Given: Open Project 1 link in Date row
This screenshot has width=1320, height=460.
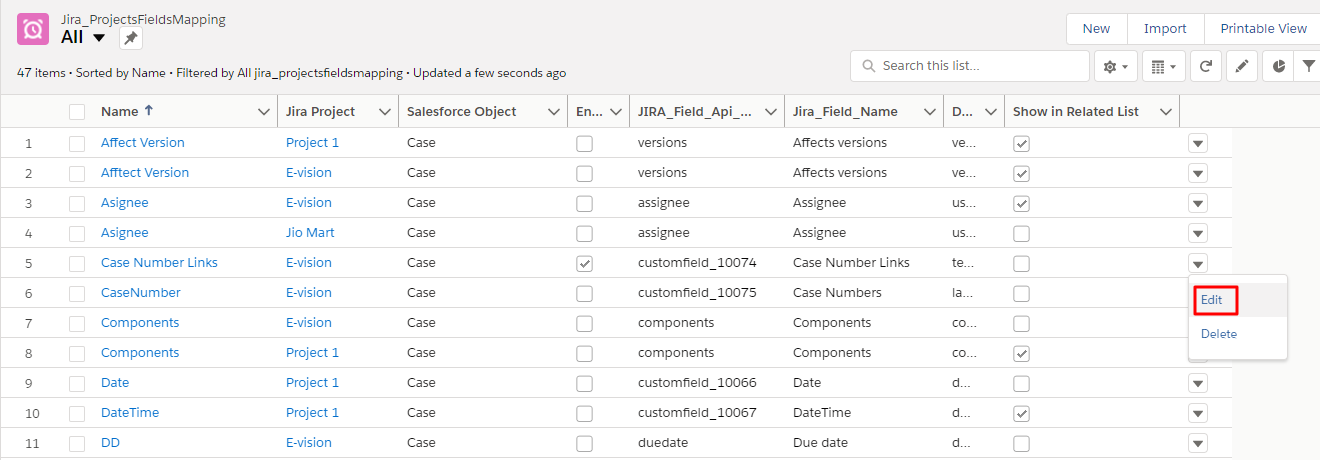Looking at the screenshot, I should pyautogui.click(x=312, y=383).
